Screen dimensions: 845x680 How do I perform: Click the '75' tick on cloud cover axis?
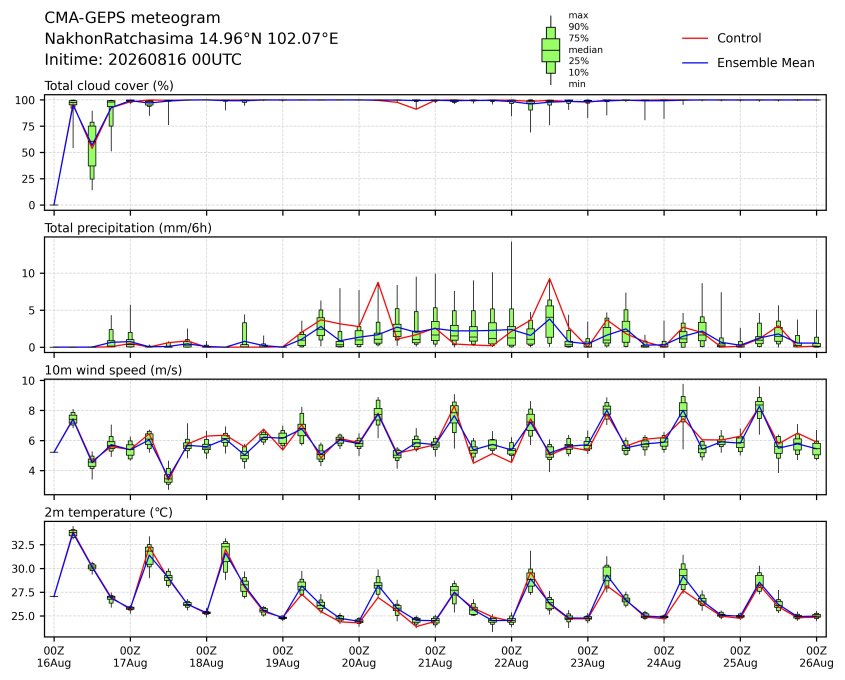(x=29, y=127)
